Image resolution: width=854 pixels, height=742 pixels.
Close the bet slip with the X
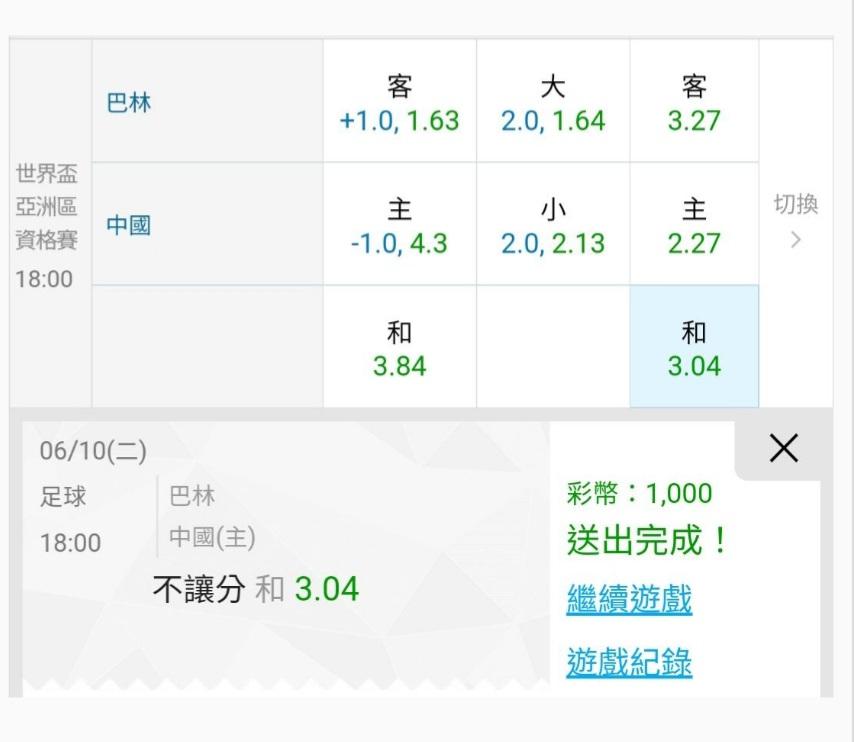click(784, 449)
